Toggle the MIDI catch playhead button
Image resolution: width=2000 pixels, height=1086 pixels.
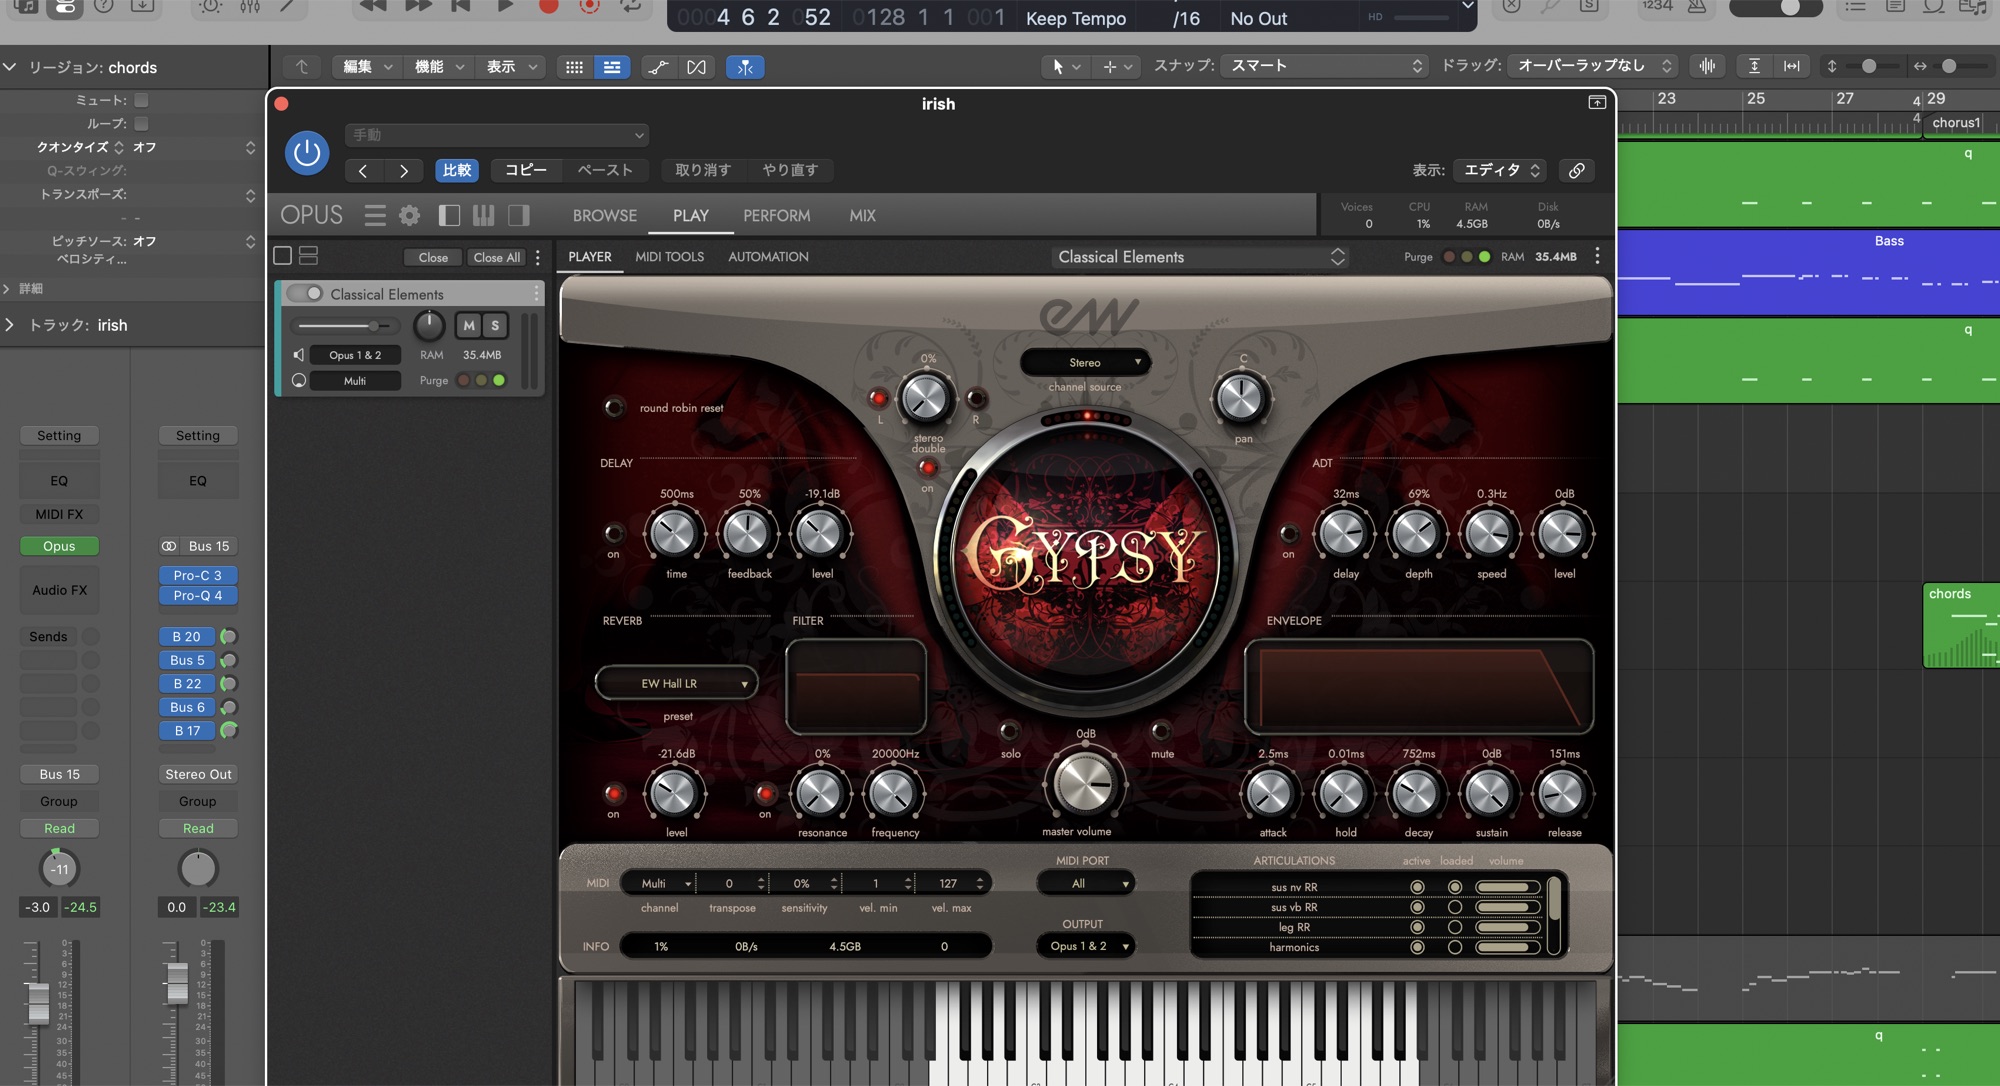click(x=745, y=67)
